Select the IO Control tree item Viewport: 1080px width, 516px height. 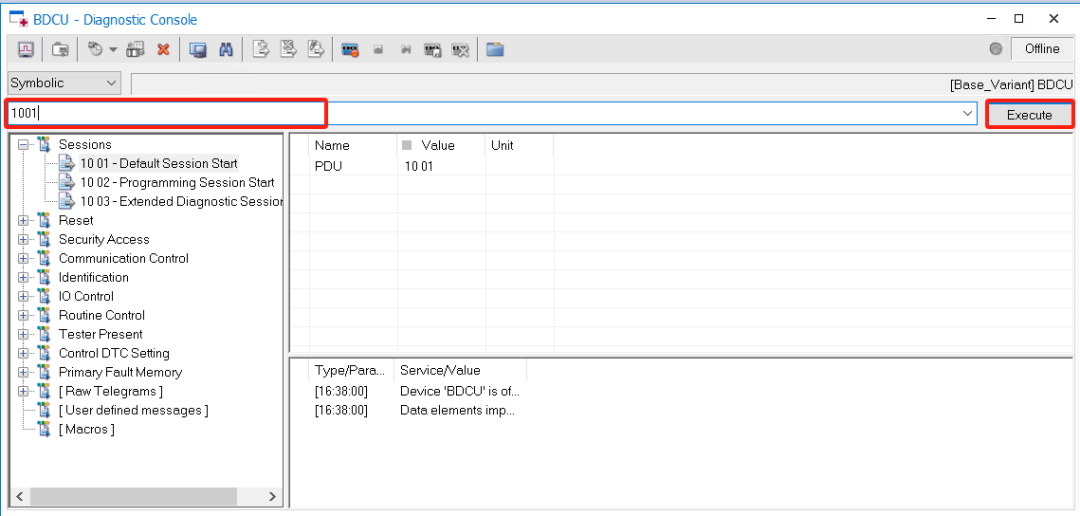pos(86,296)
